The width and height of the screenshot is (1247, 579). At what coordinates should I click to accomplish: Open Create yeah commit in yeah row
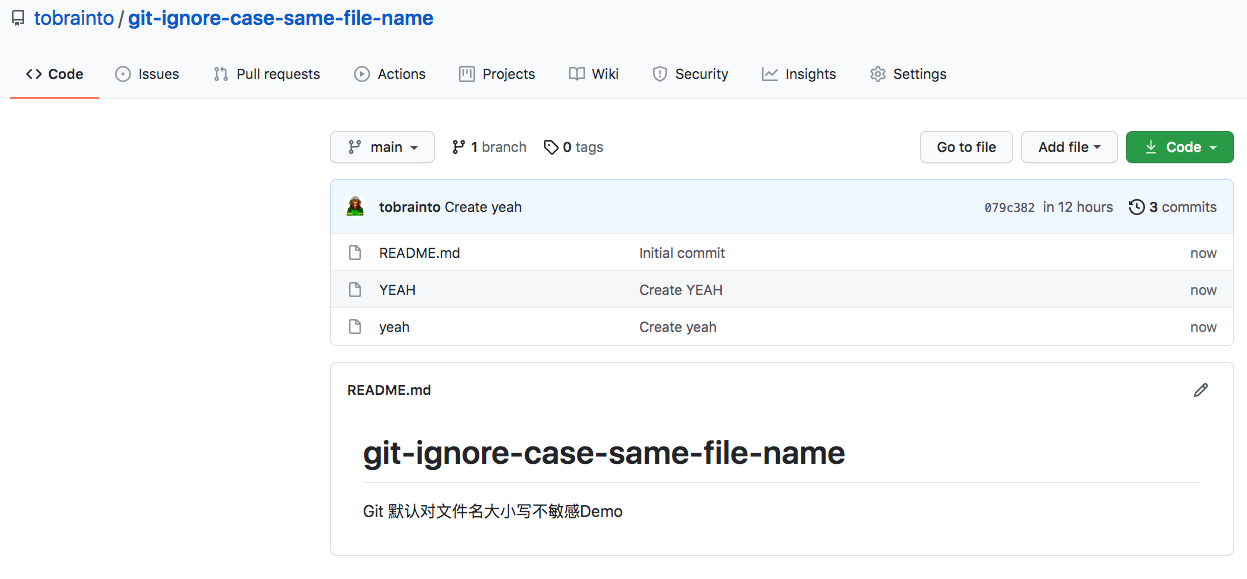pyautogui.click(x=678, y=327)
